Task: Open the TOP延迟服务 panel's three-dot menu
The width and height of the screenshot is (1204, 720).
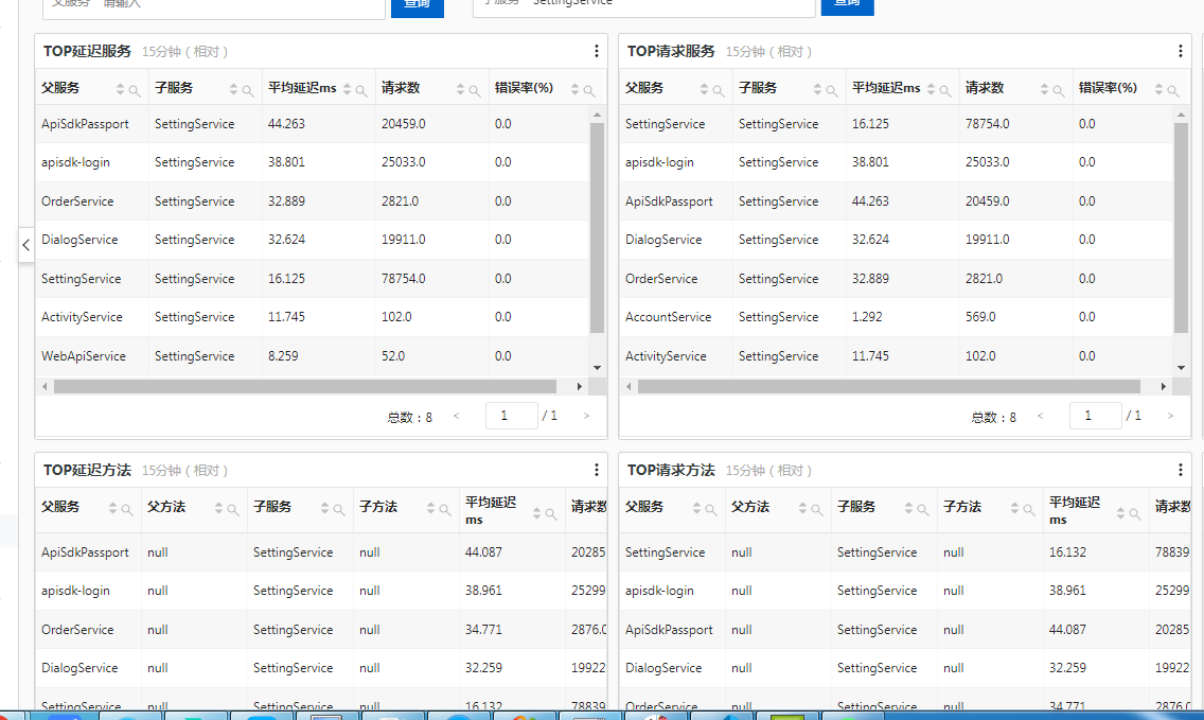Action: [596, 51]
